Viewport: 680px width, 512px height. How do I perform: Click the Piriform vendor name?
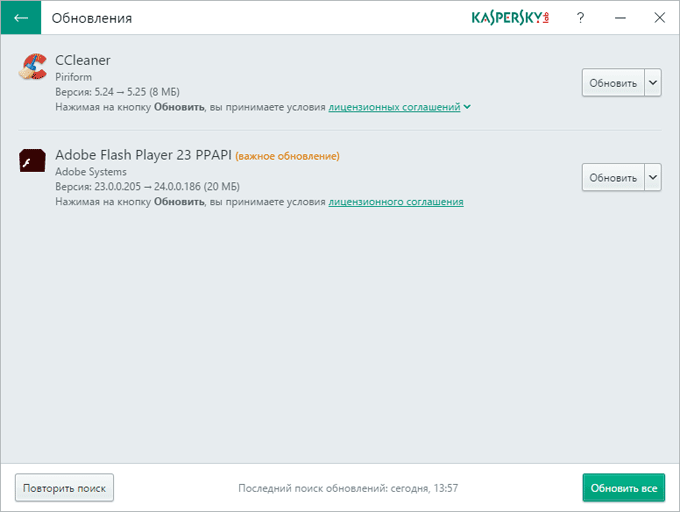[73, 77]
